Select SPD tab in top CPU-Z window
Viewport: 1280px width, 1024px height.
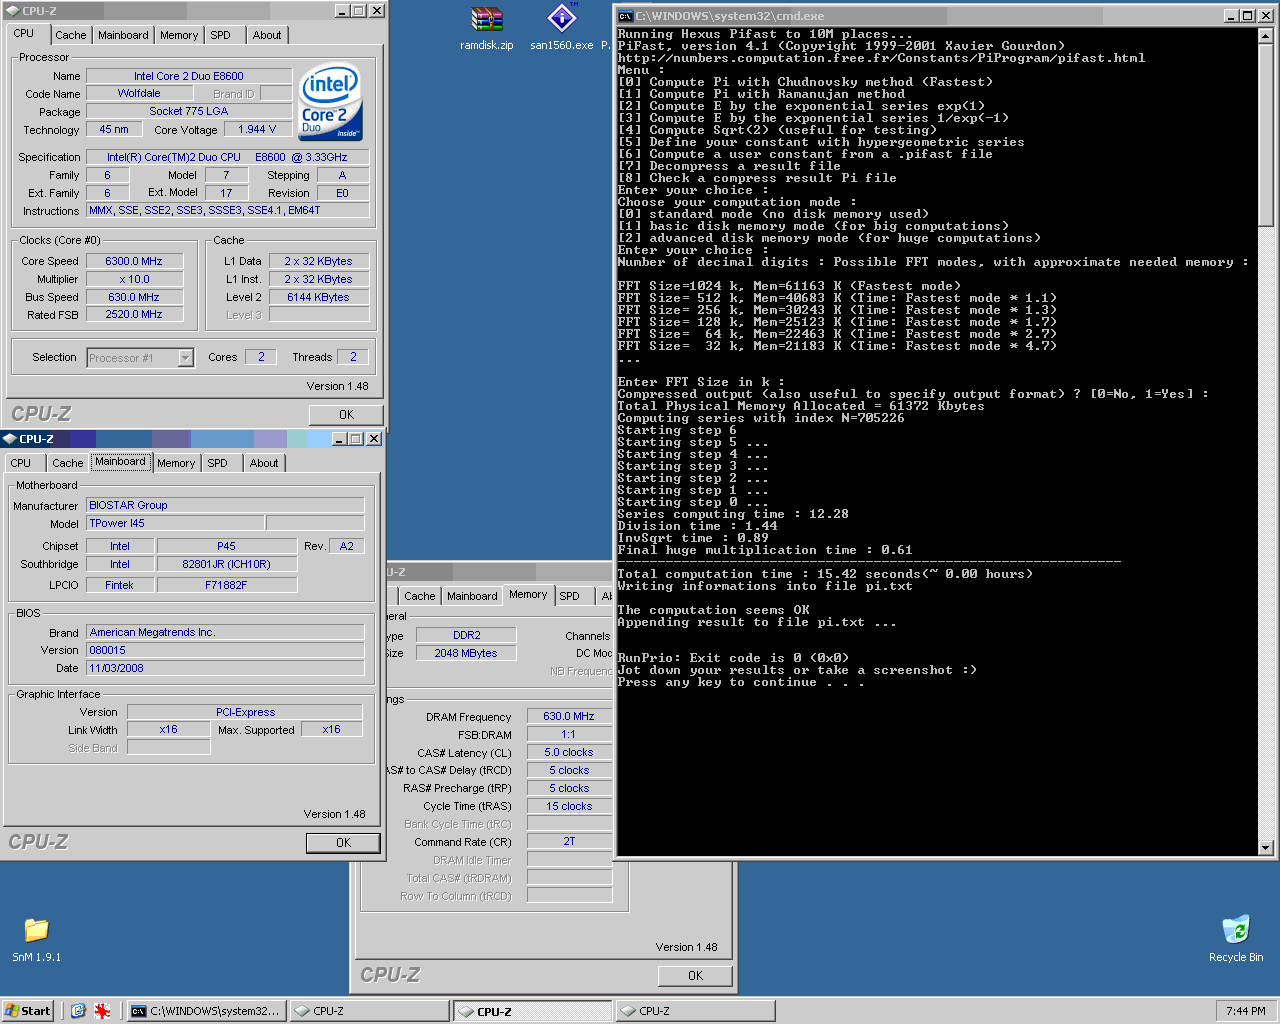[221, 35]
